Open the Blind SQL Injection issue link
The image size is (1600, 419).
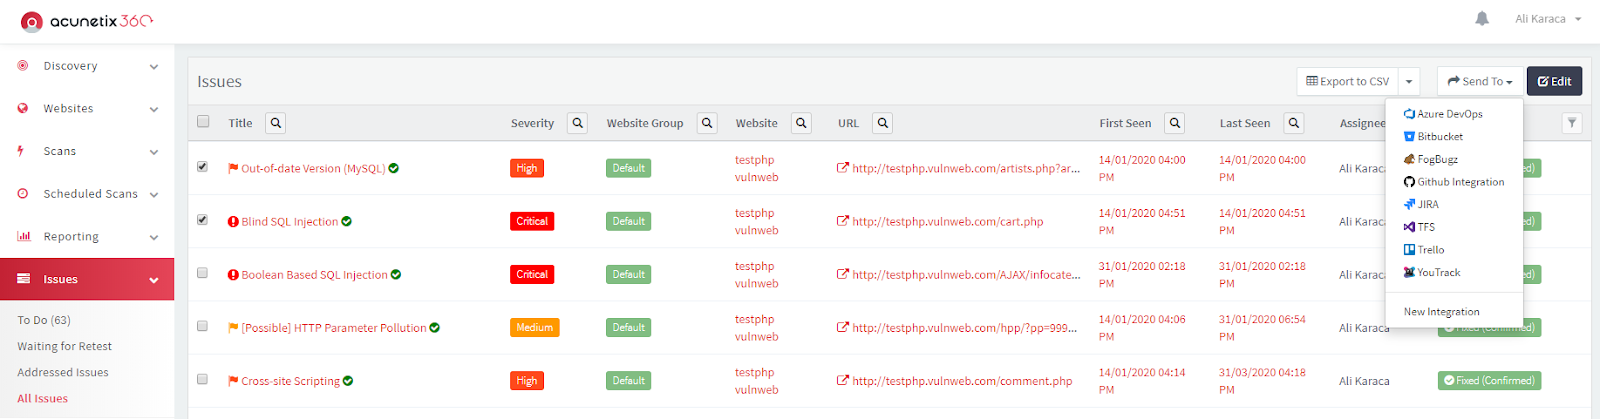coord(289,222)
